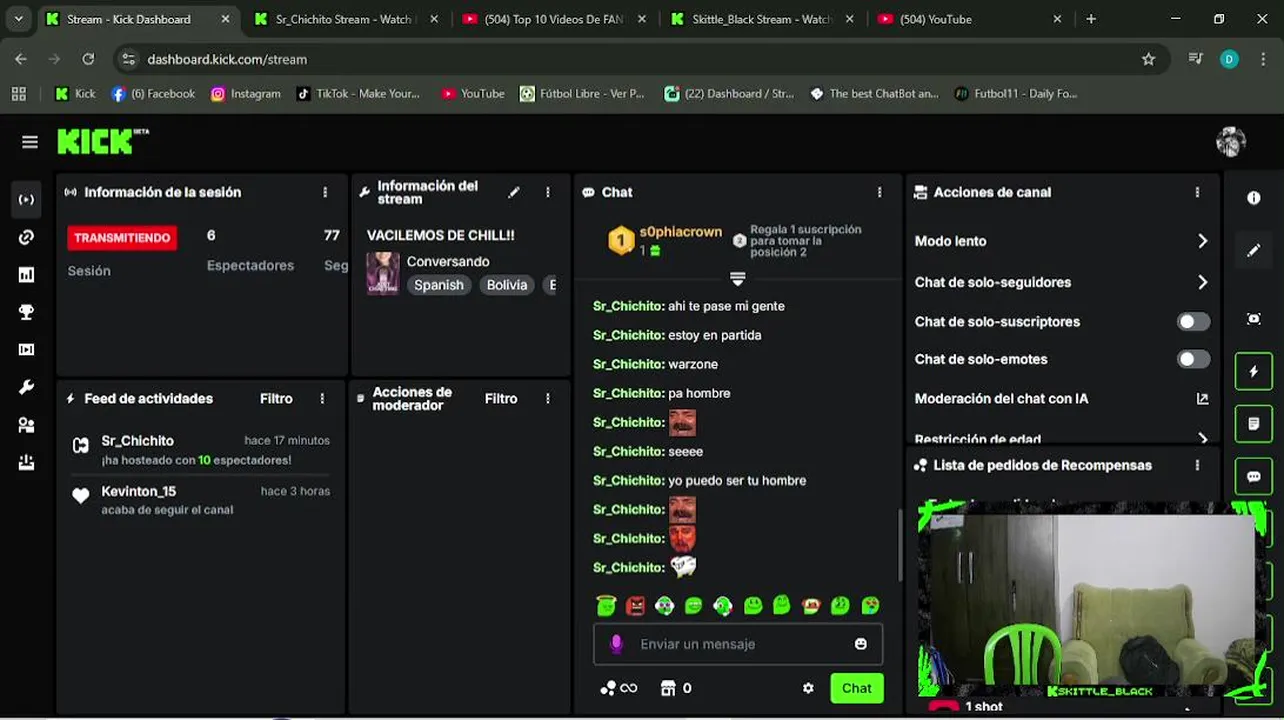Click the Spanish language tag
This screenshot has height=720, width=1284.
pos(439,285)
